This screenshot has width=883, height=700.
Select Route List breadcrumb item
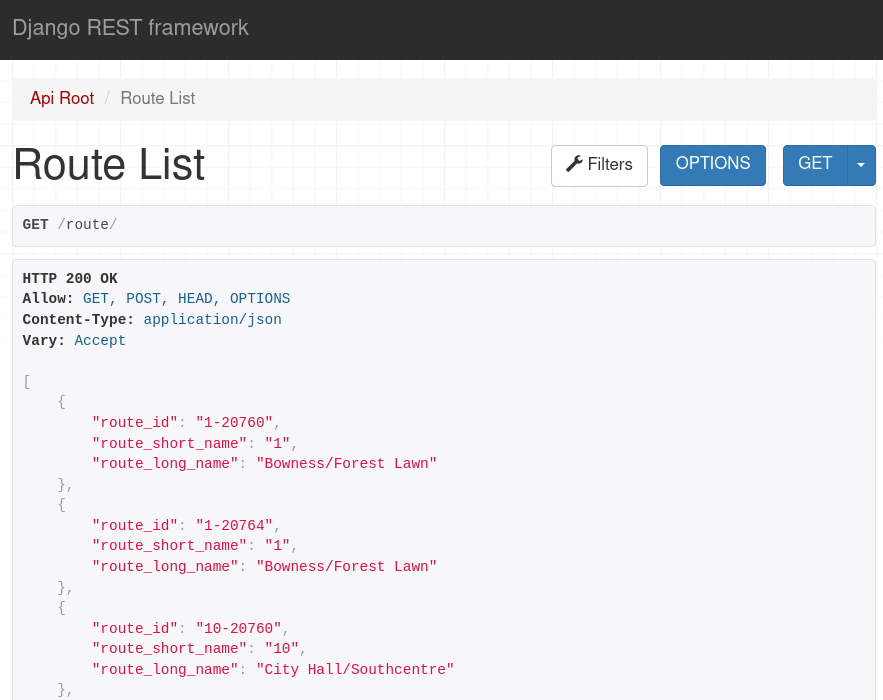(157, 98)
